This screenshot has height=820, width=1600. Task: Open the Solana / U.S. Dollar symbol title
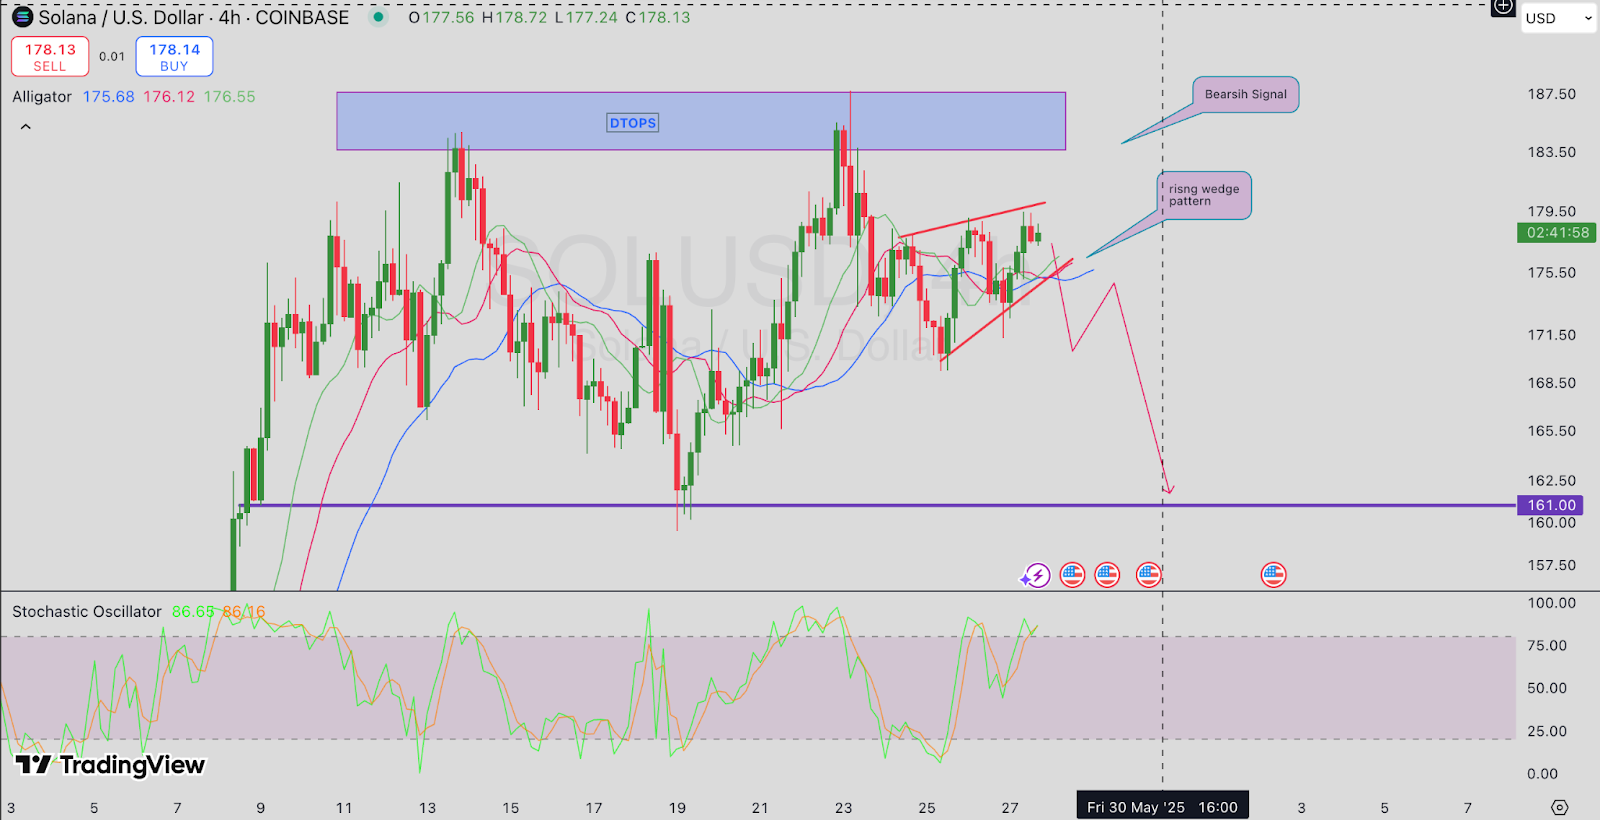point(194,17)
